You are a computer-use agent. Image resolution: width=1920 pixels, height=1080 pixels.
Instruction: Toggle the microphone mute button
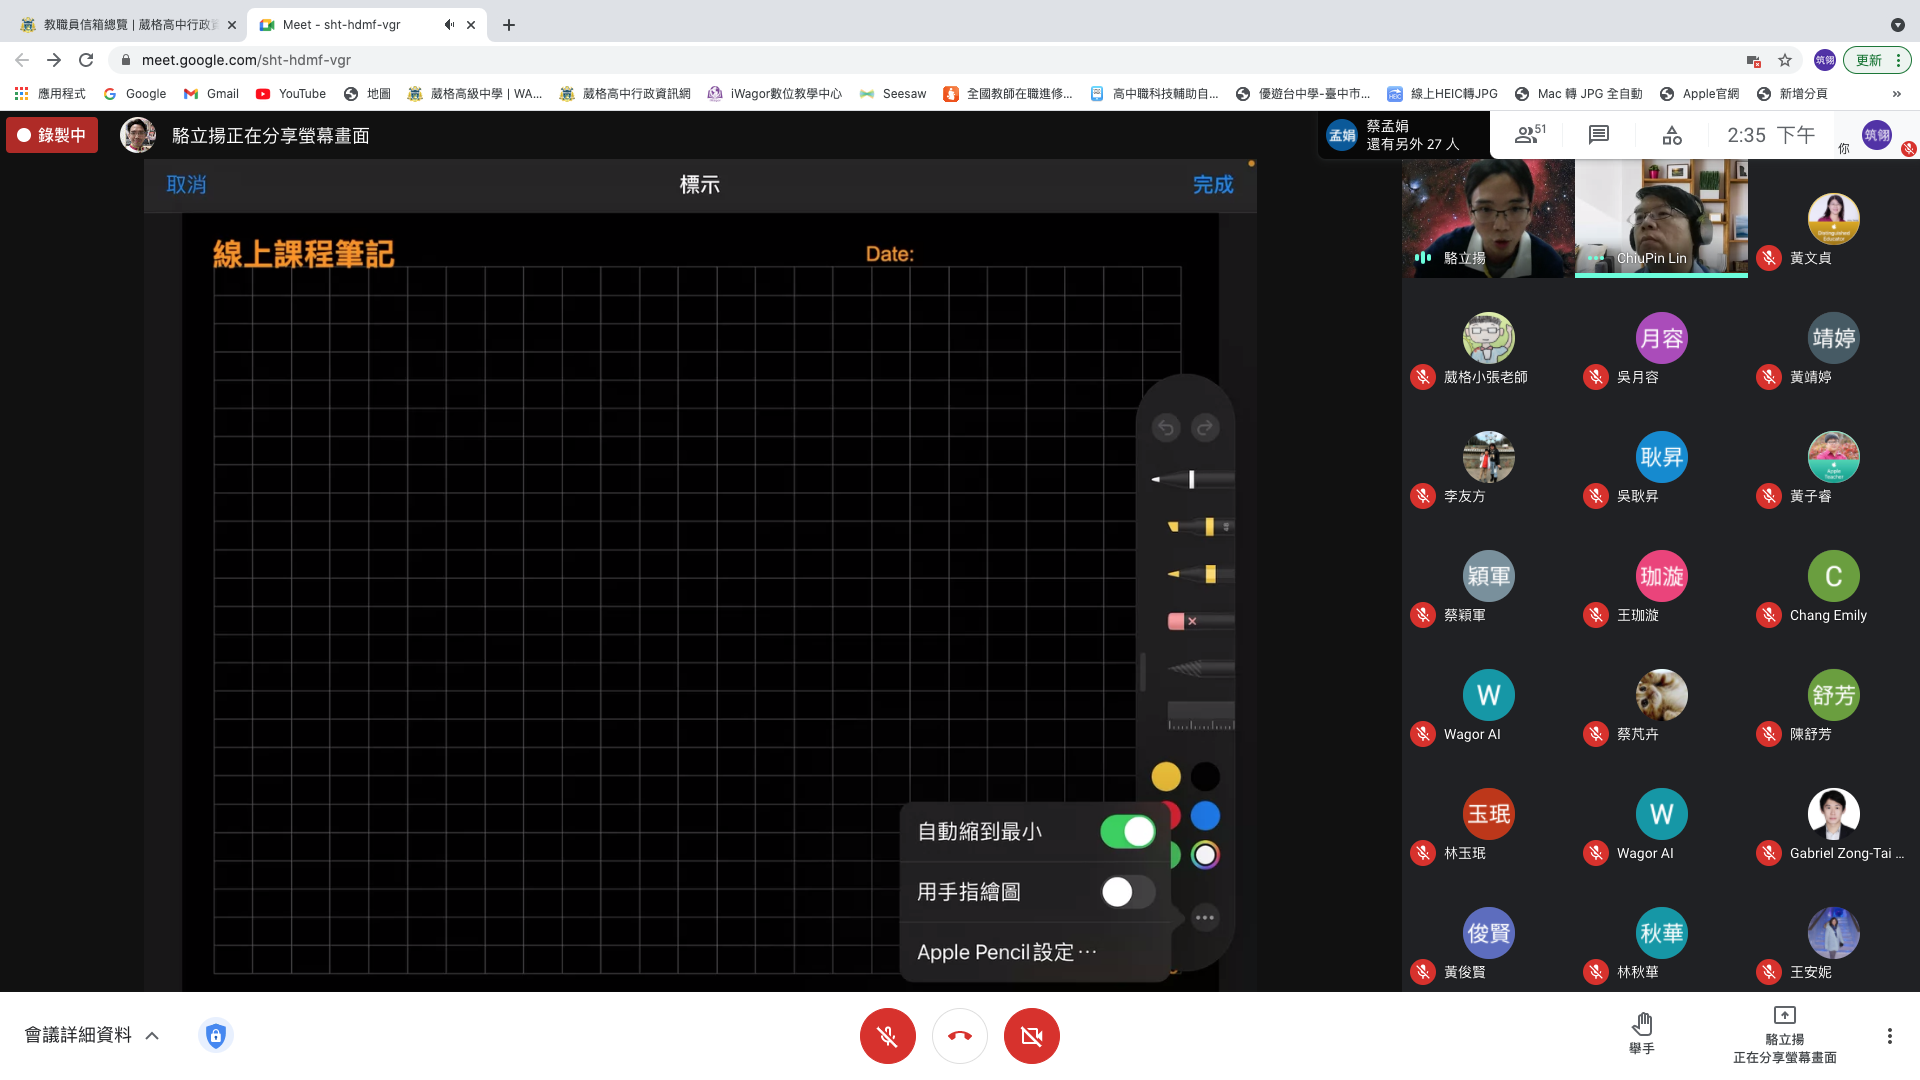tap(887, 1036)
